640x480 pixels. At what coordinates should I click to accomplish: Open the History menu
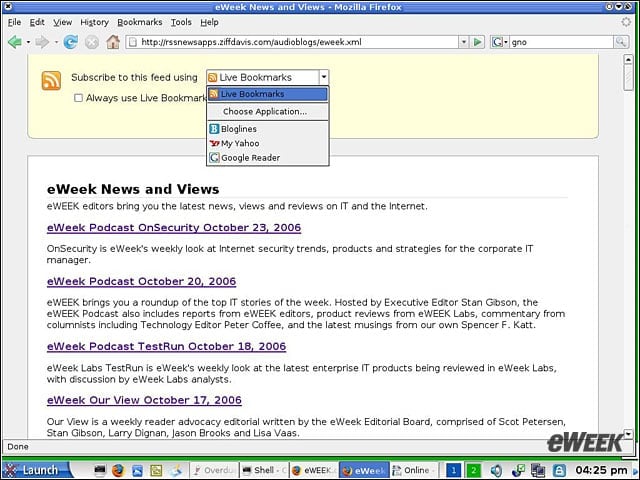tap(94, 22)
